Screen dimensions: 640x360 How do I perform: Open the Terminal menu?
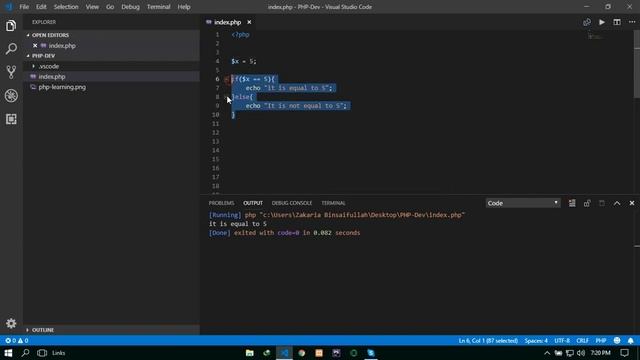tap(158, 7)
